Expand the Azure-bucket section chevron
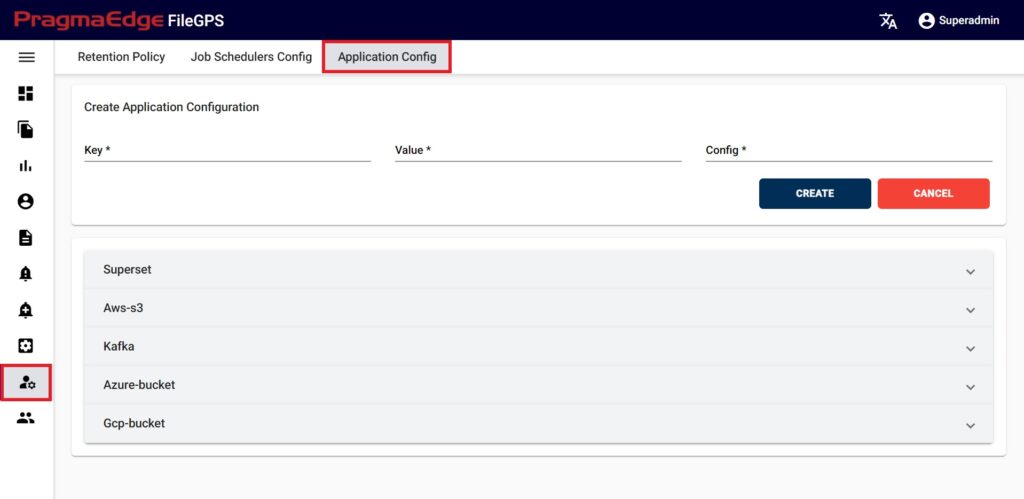1024x499 pixels. tap(970, 387)
